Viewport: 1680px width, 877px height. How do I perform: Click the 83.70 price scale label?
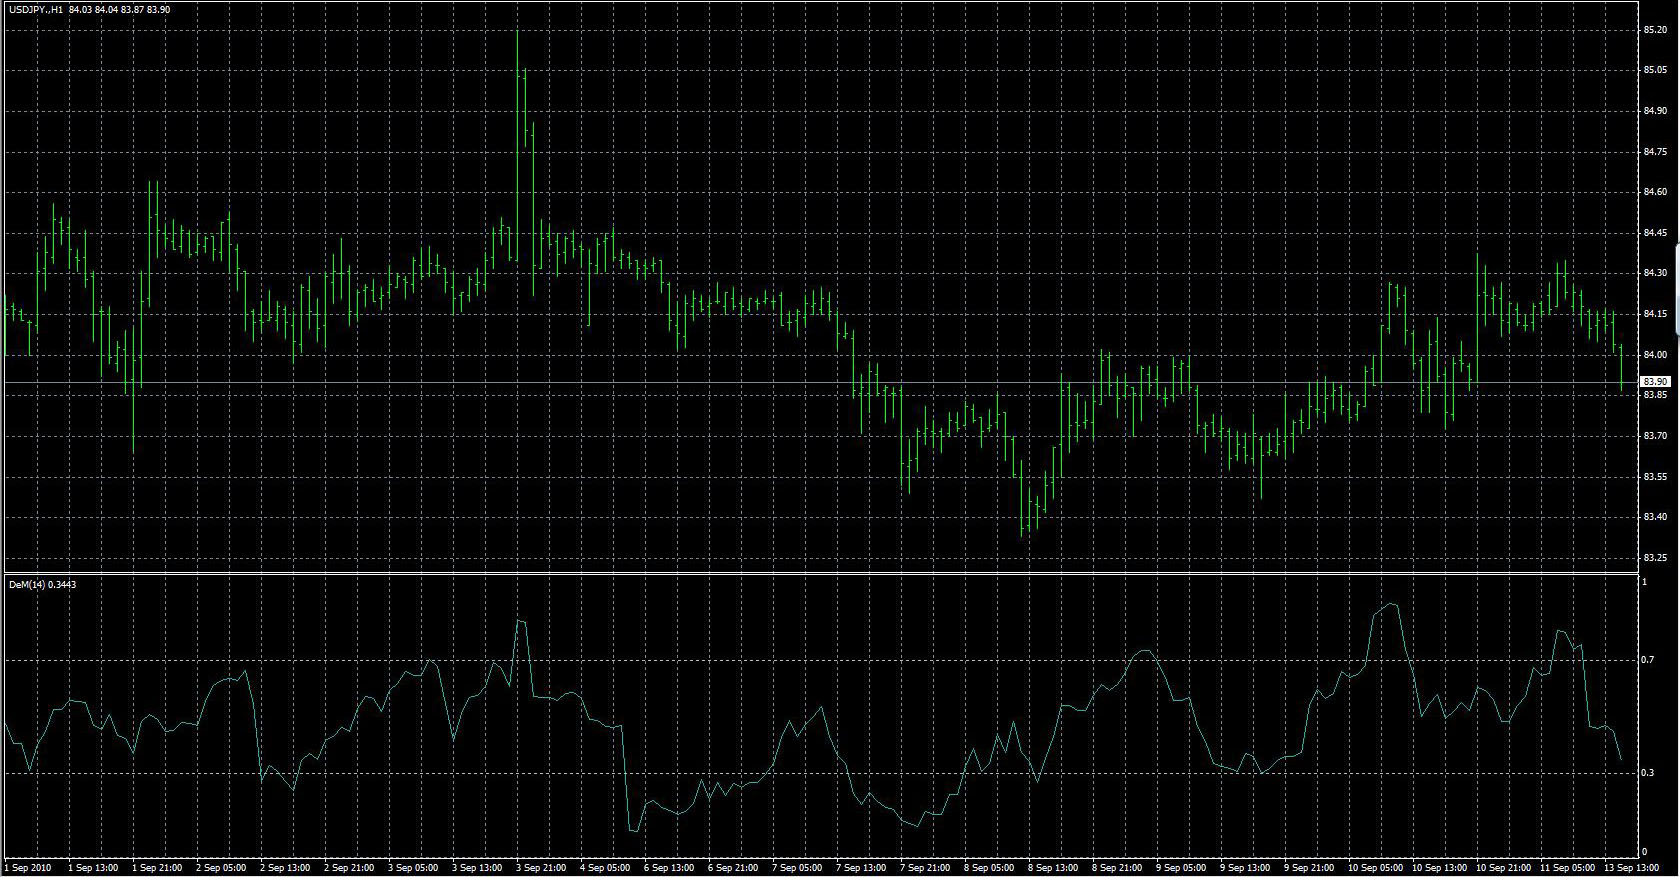coord(1655,436)
